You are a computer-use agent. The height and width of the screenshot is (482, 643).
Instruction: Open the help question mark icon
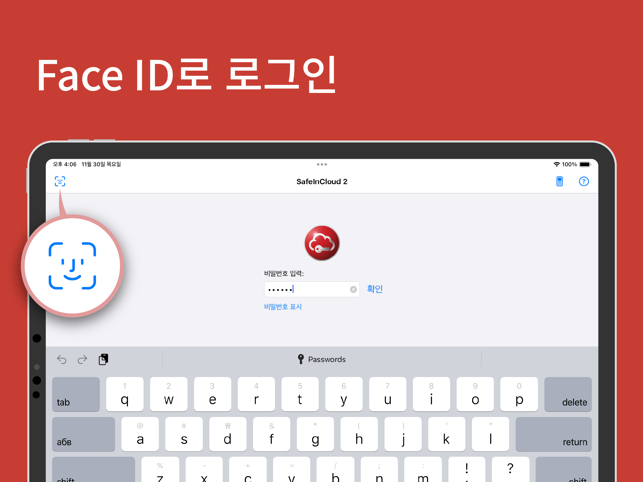[584, 182]
